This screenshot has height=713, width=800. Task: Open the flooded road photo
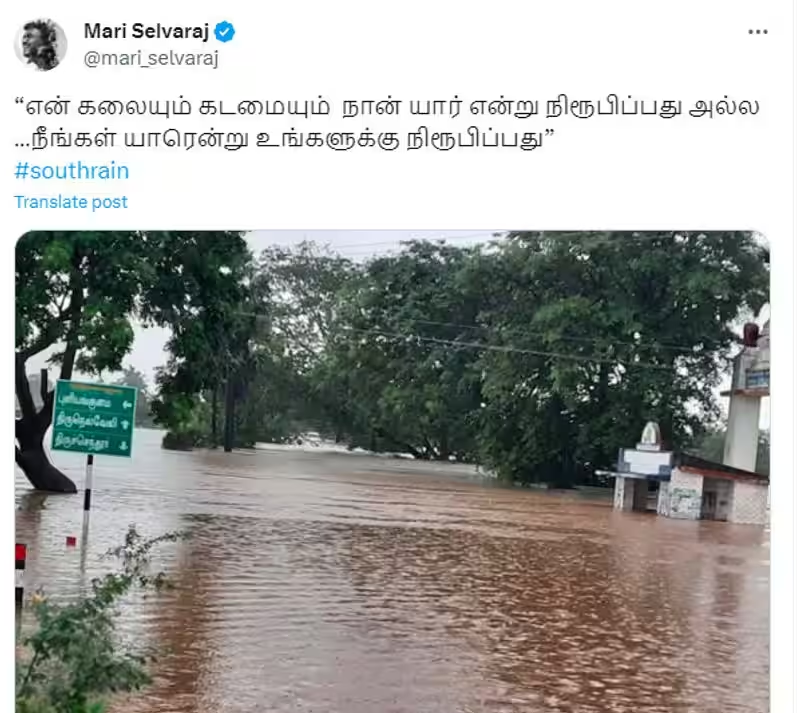point(392,472)
